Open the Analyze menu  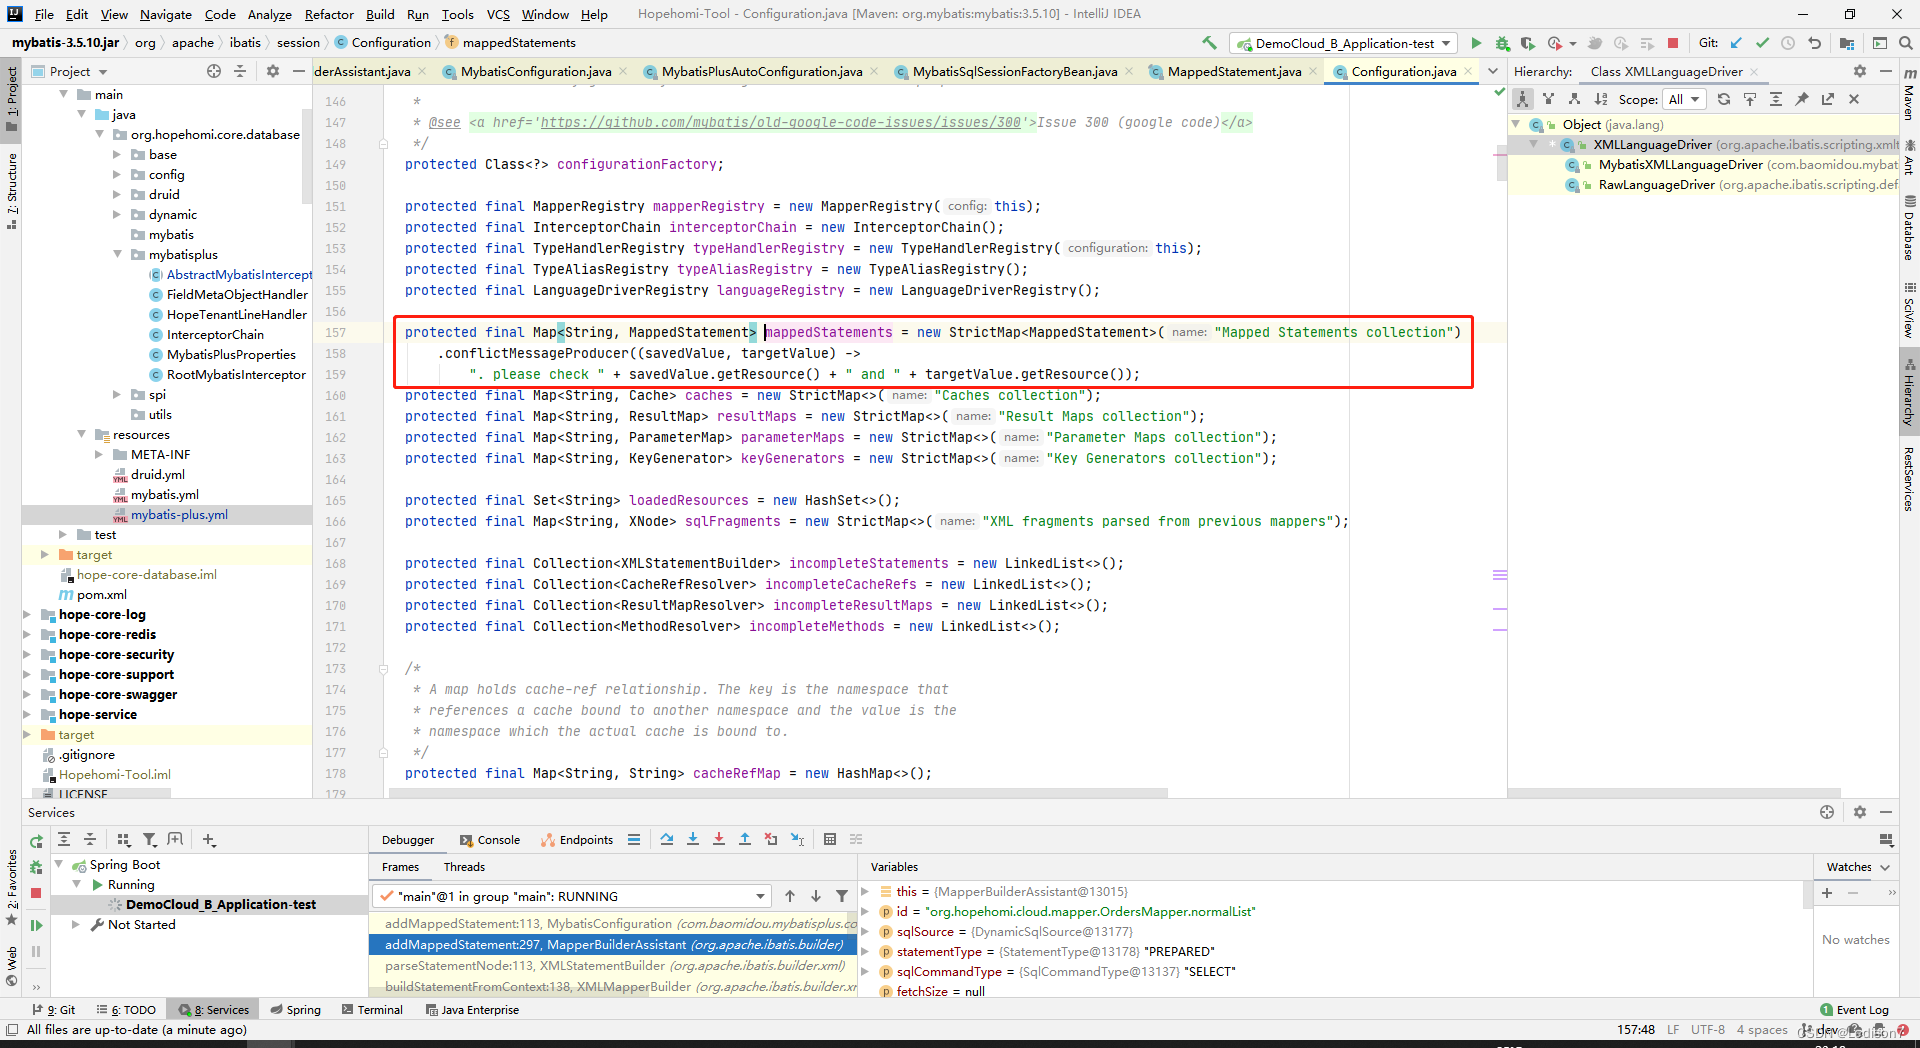[270, 14]
